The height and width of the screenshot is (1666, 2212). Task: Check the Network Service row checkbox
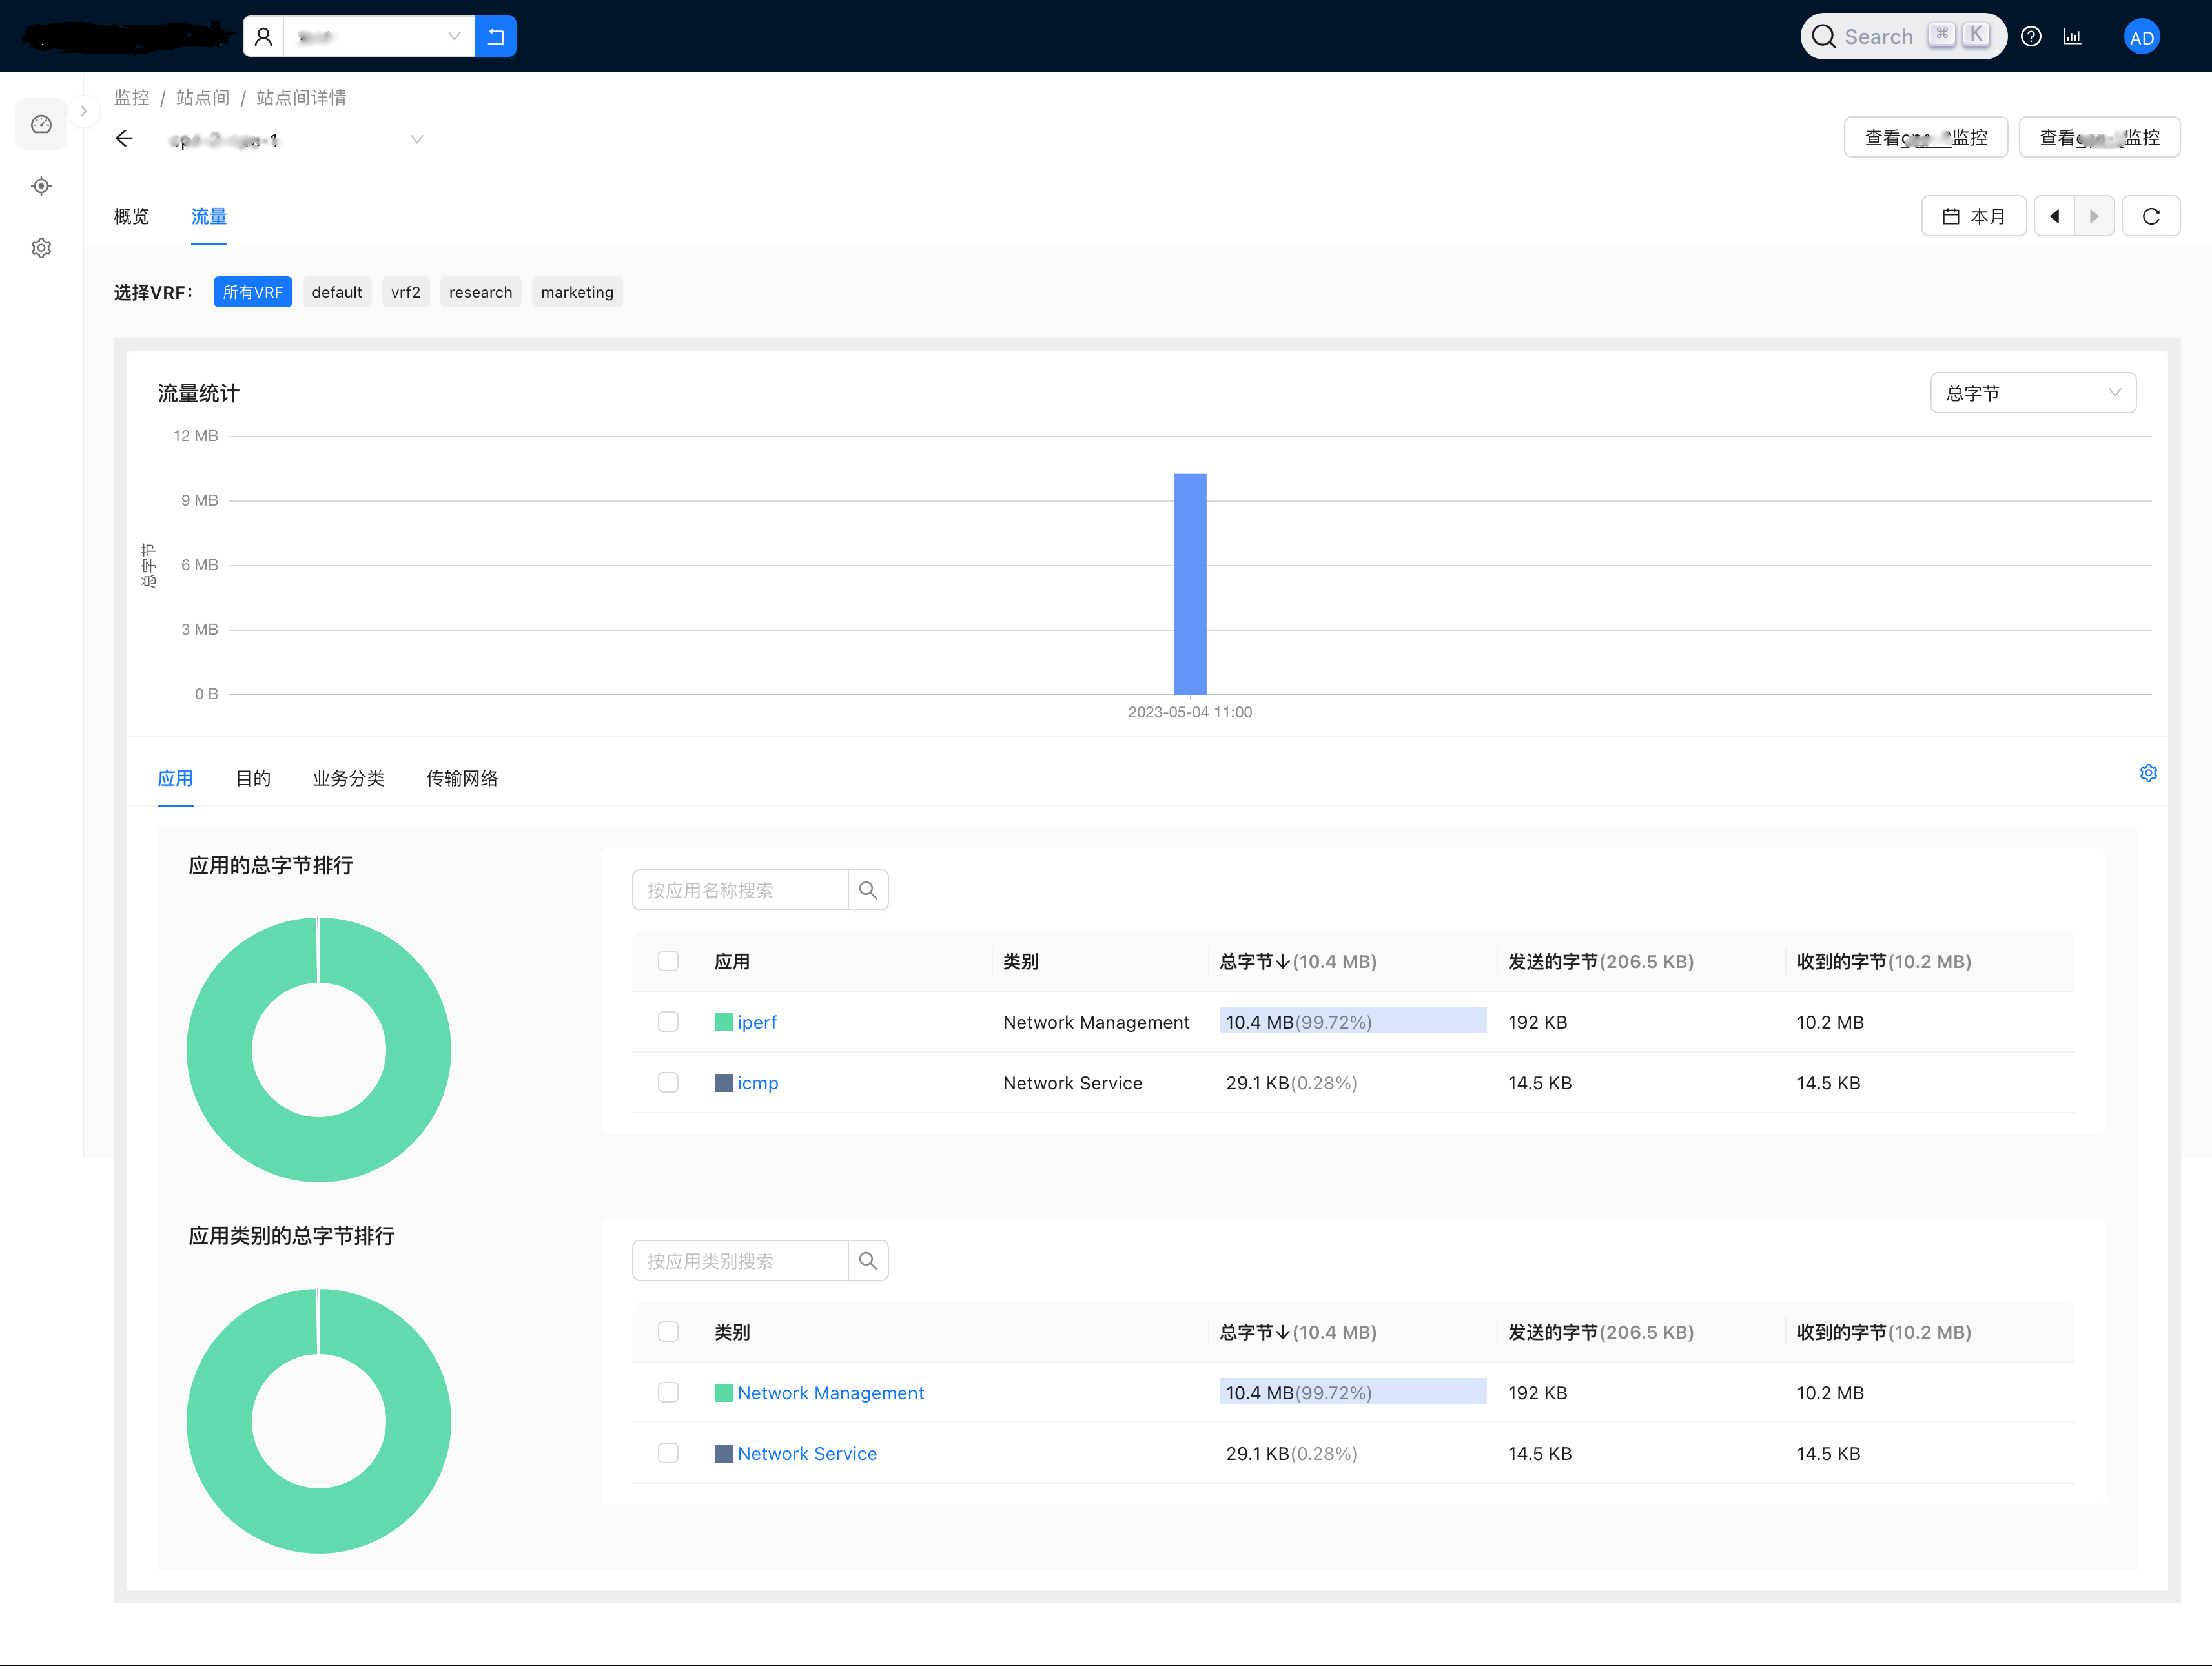click(668, 1454)
